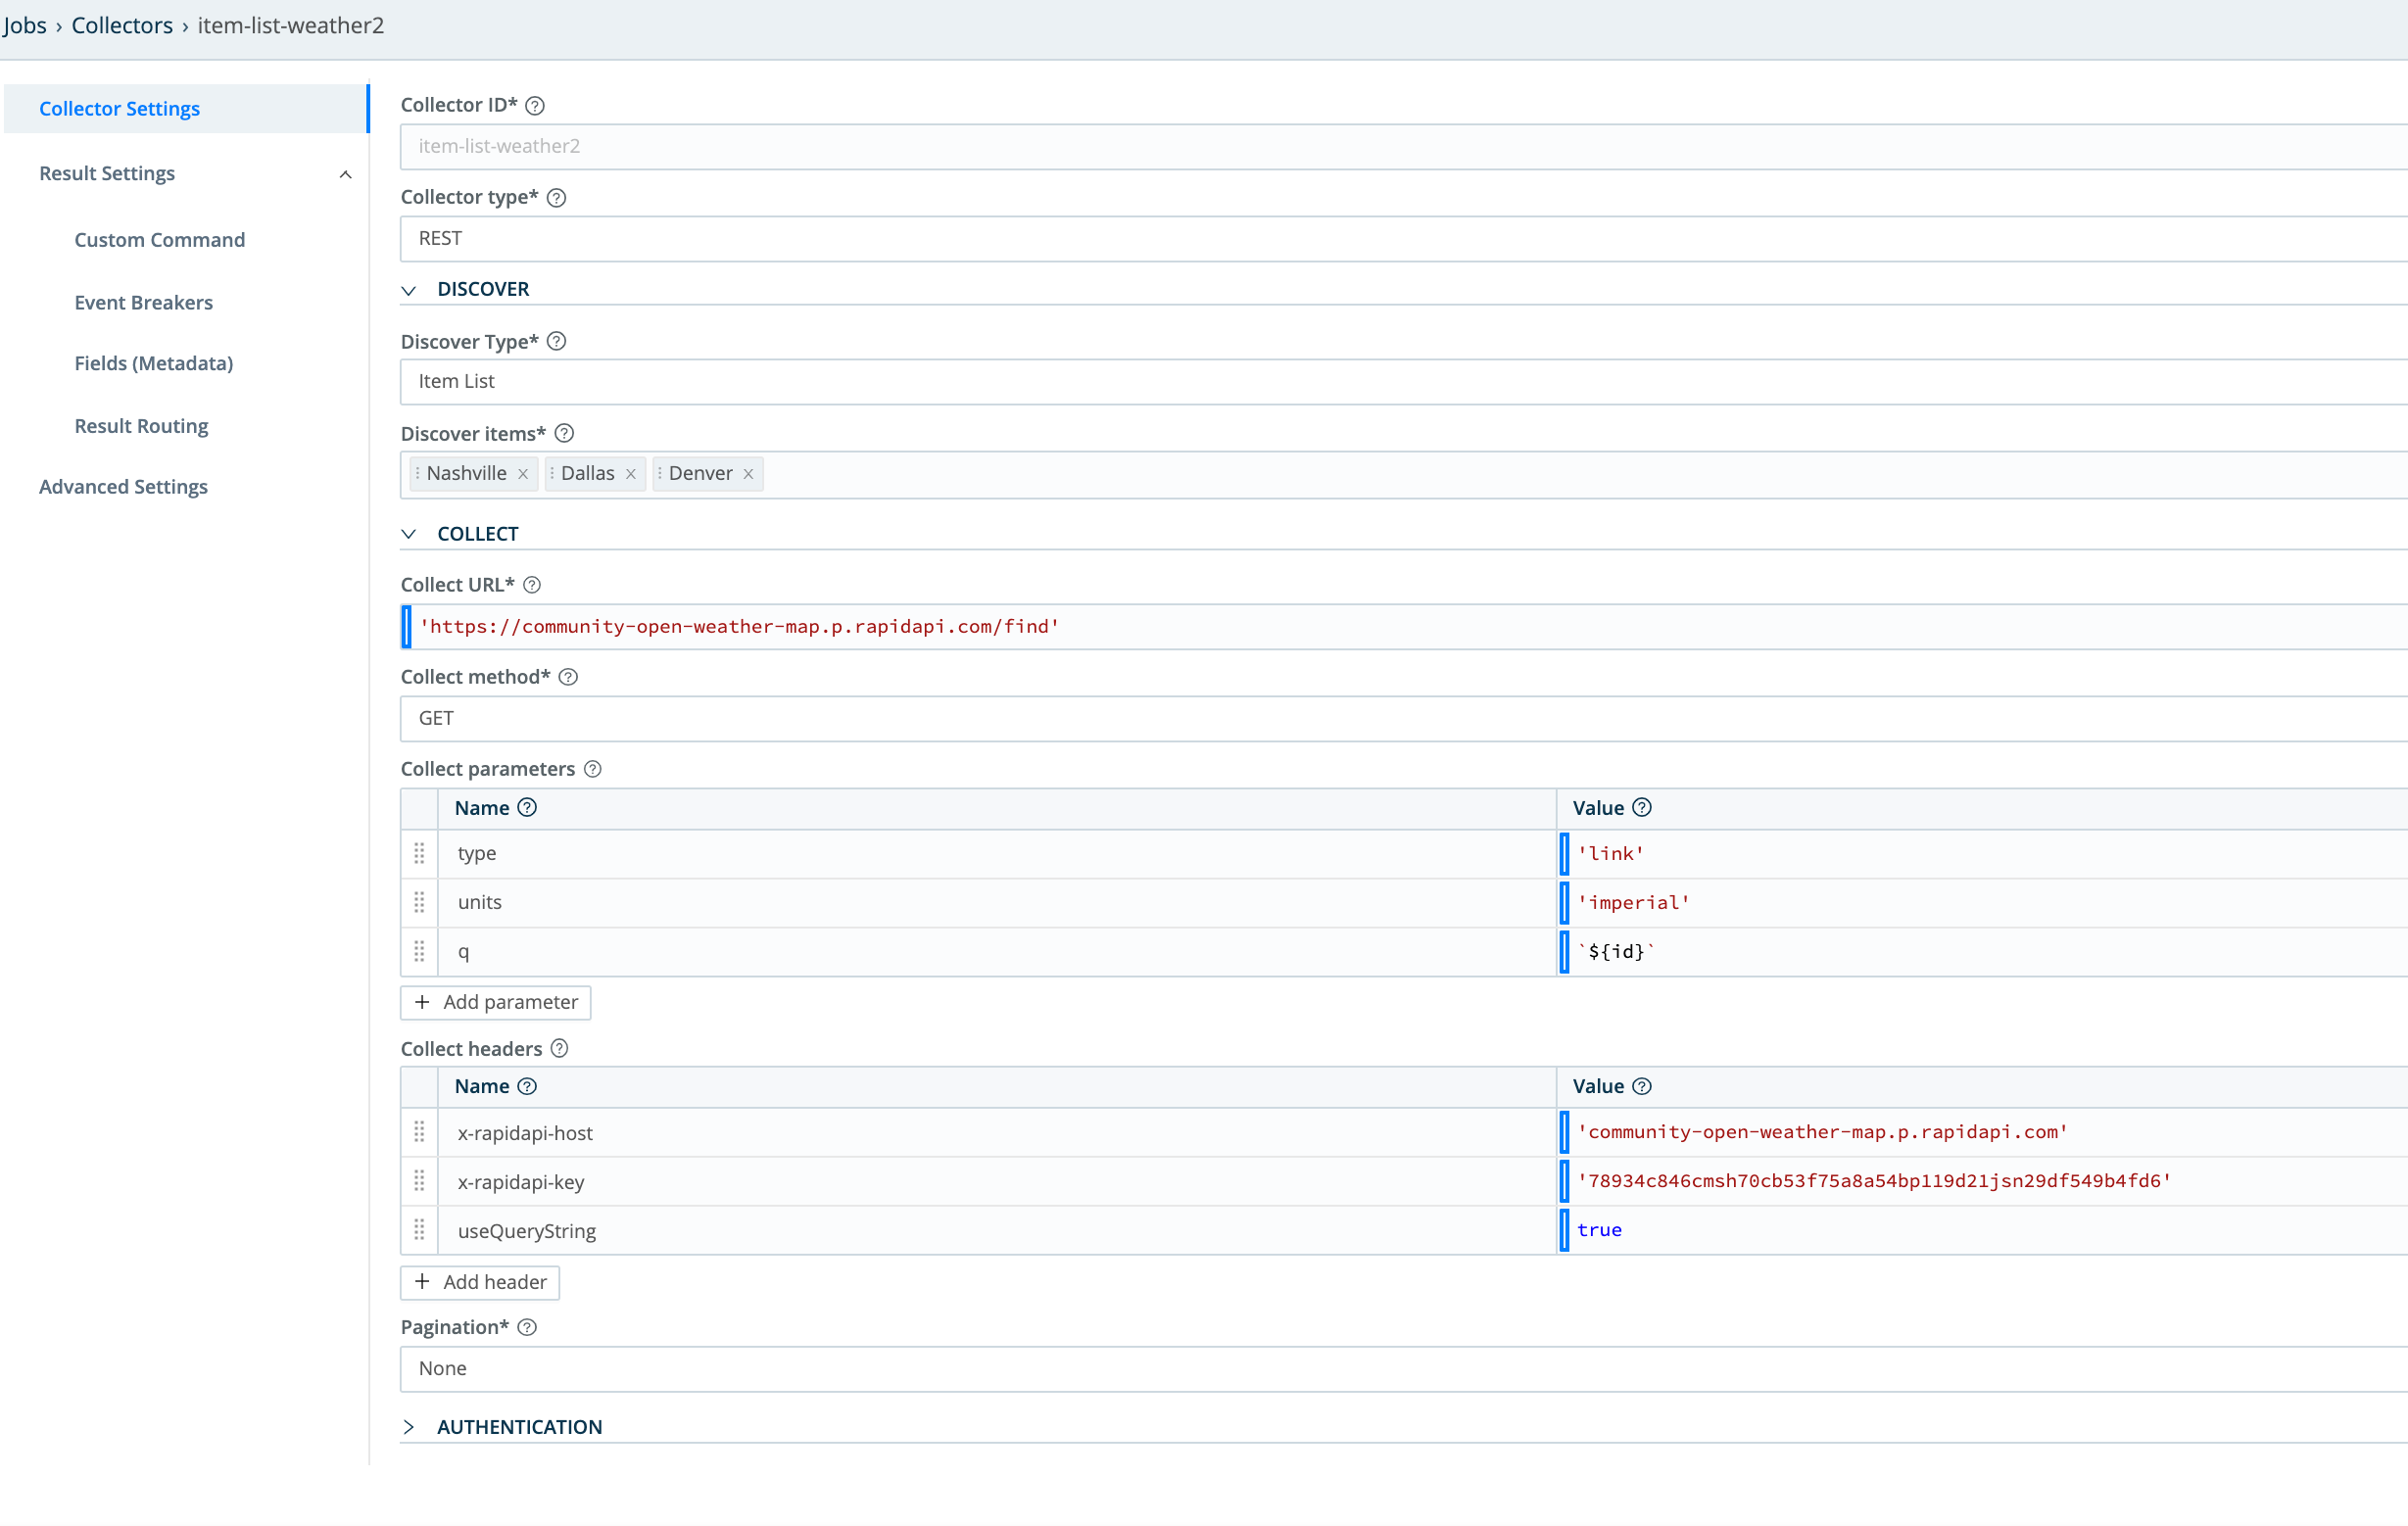Select Event Breakers in sidebar
Screen dimensions: 2408x1526
pyautogui.click(x=143, y=302)
